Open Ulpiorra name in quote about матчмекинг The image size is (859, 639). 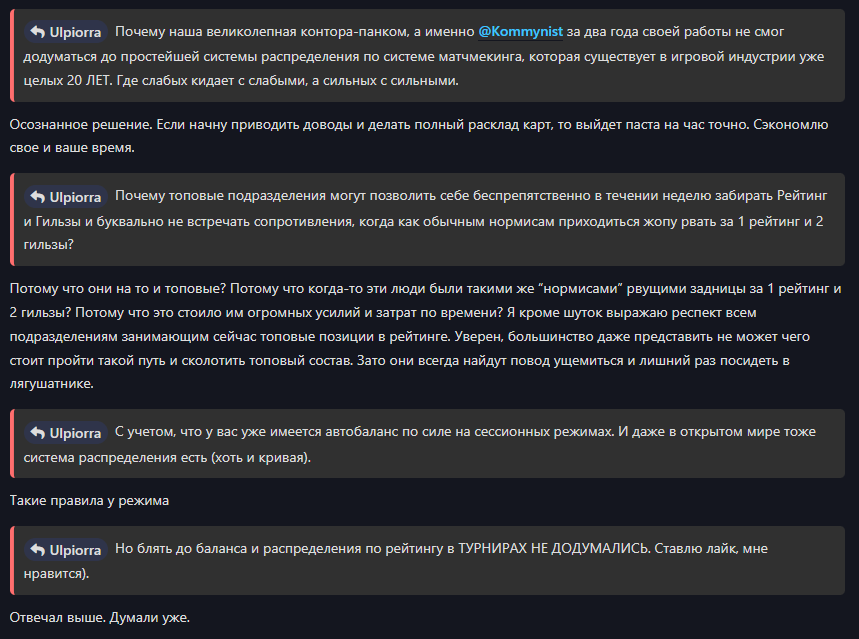click(75, 32)
